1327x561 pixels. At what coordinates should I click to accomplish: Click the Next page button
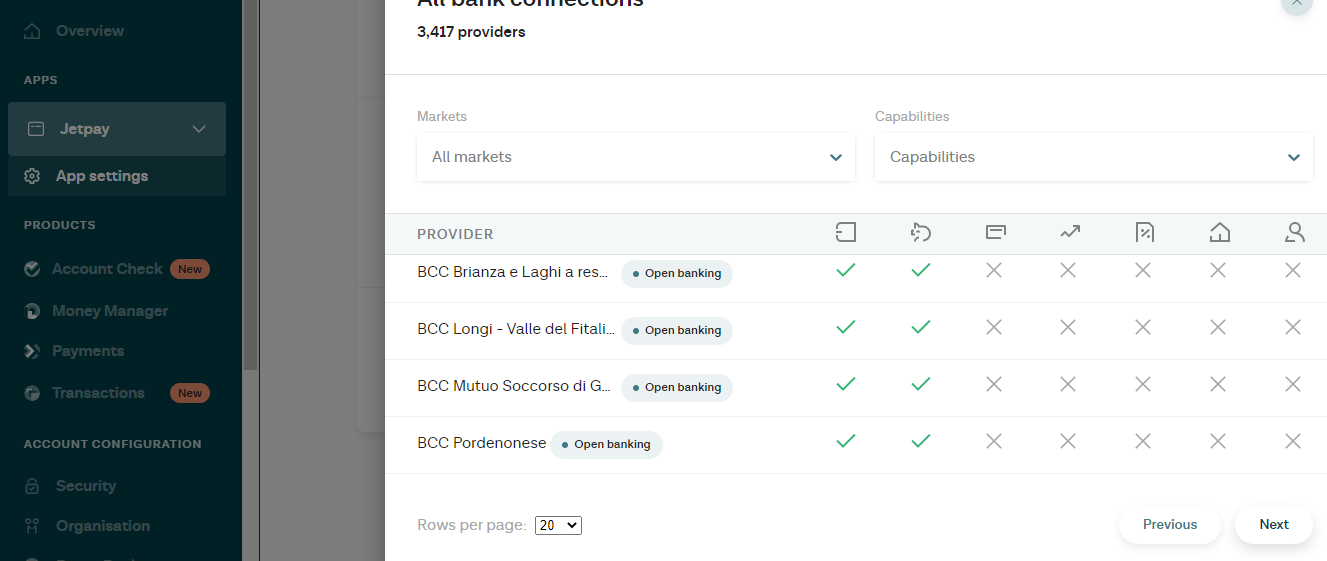[x=1273, y=524]
